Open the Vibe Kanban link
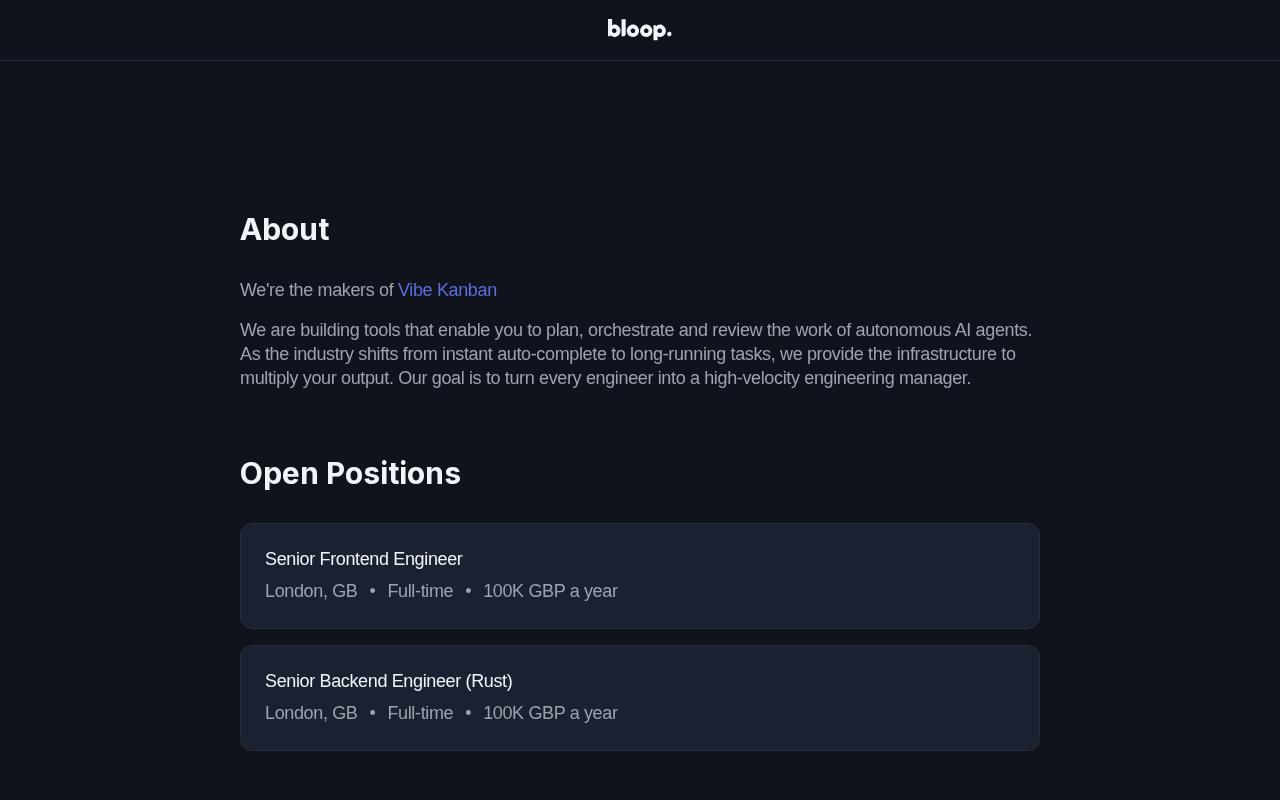1280x800 pixels. click(447, 290)
